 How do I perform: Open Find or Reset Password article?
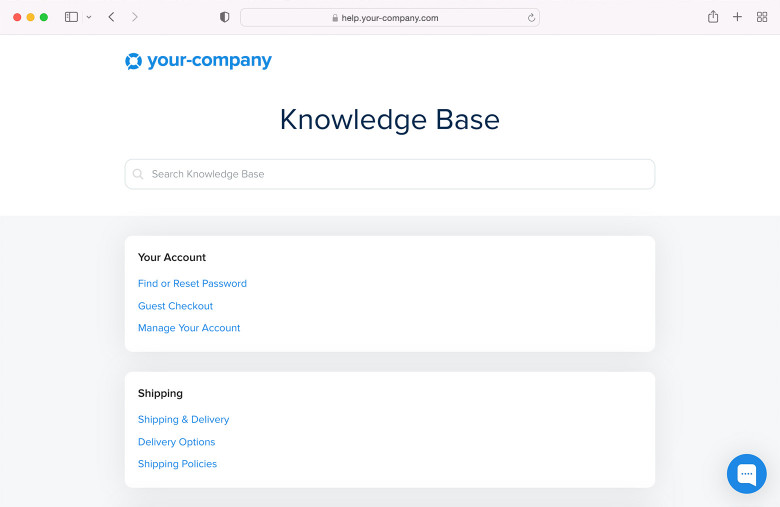pyautogui.click(x=192, y=284)
